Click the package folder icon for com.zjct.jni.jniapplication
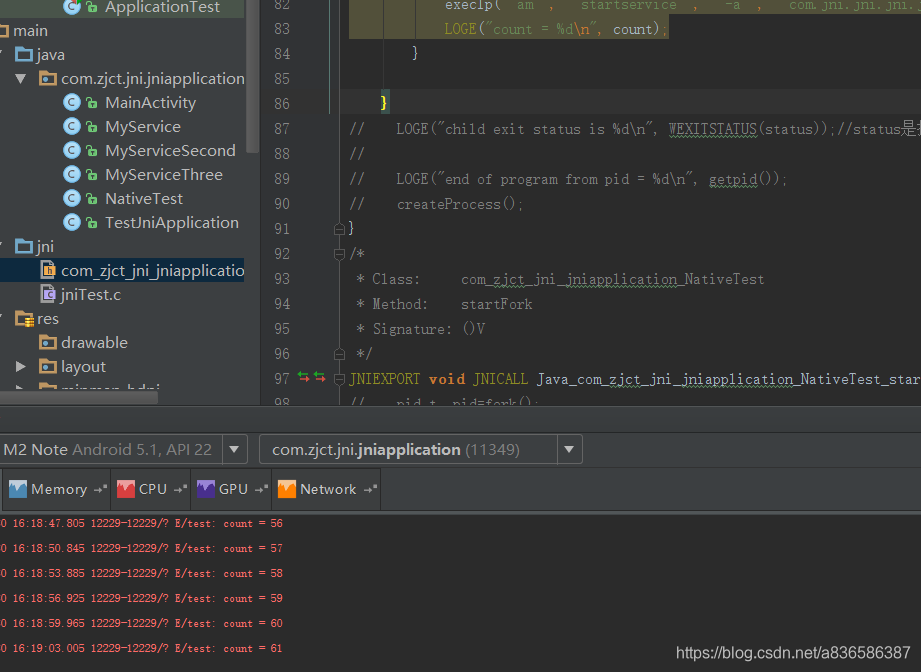Viewport: 921px width, 672px height. [x=48, y=79]
